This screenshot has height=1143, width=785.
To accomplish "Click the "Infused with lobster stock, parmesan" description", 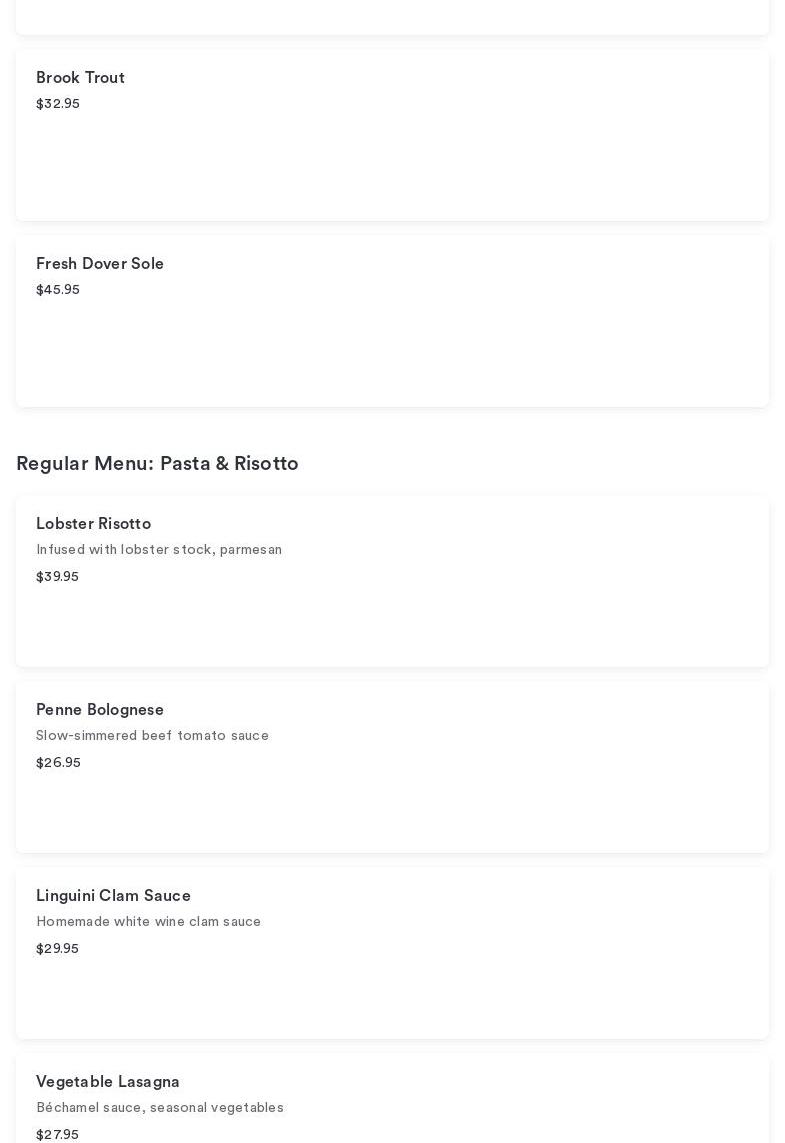I will (159, 550).
